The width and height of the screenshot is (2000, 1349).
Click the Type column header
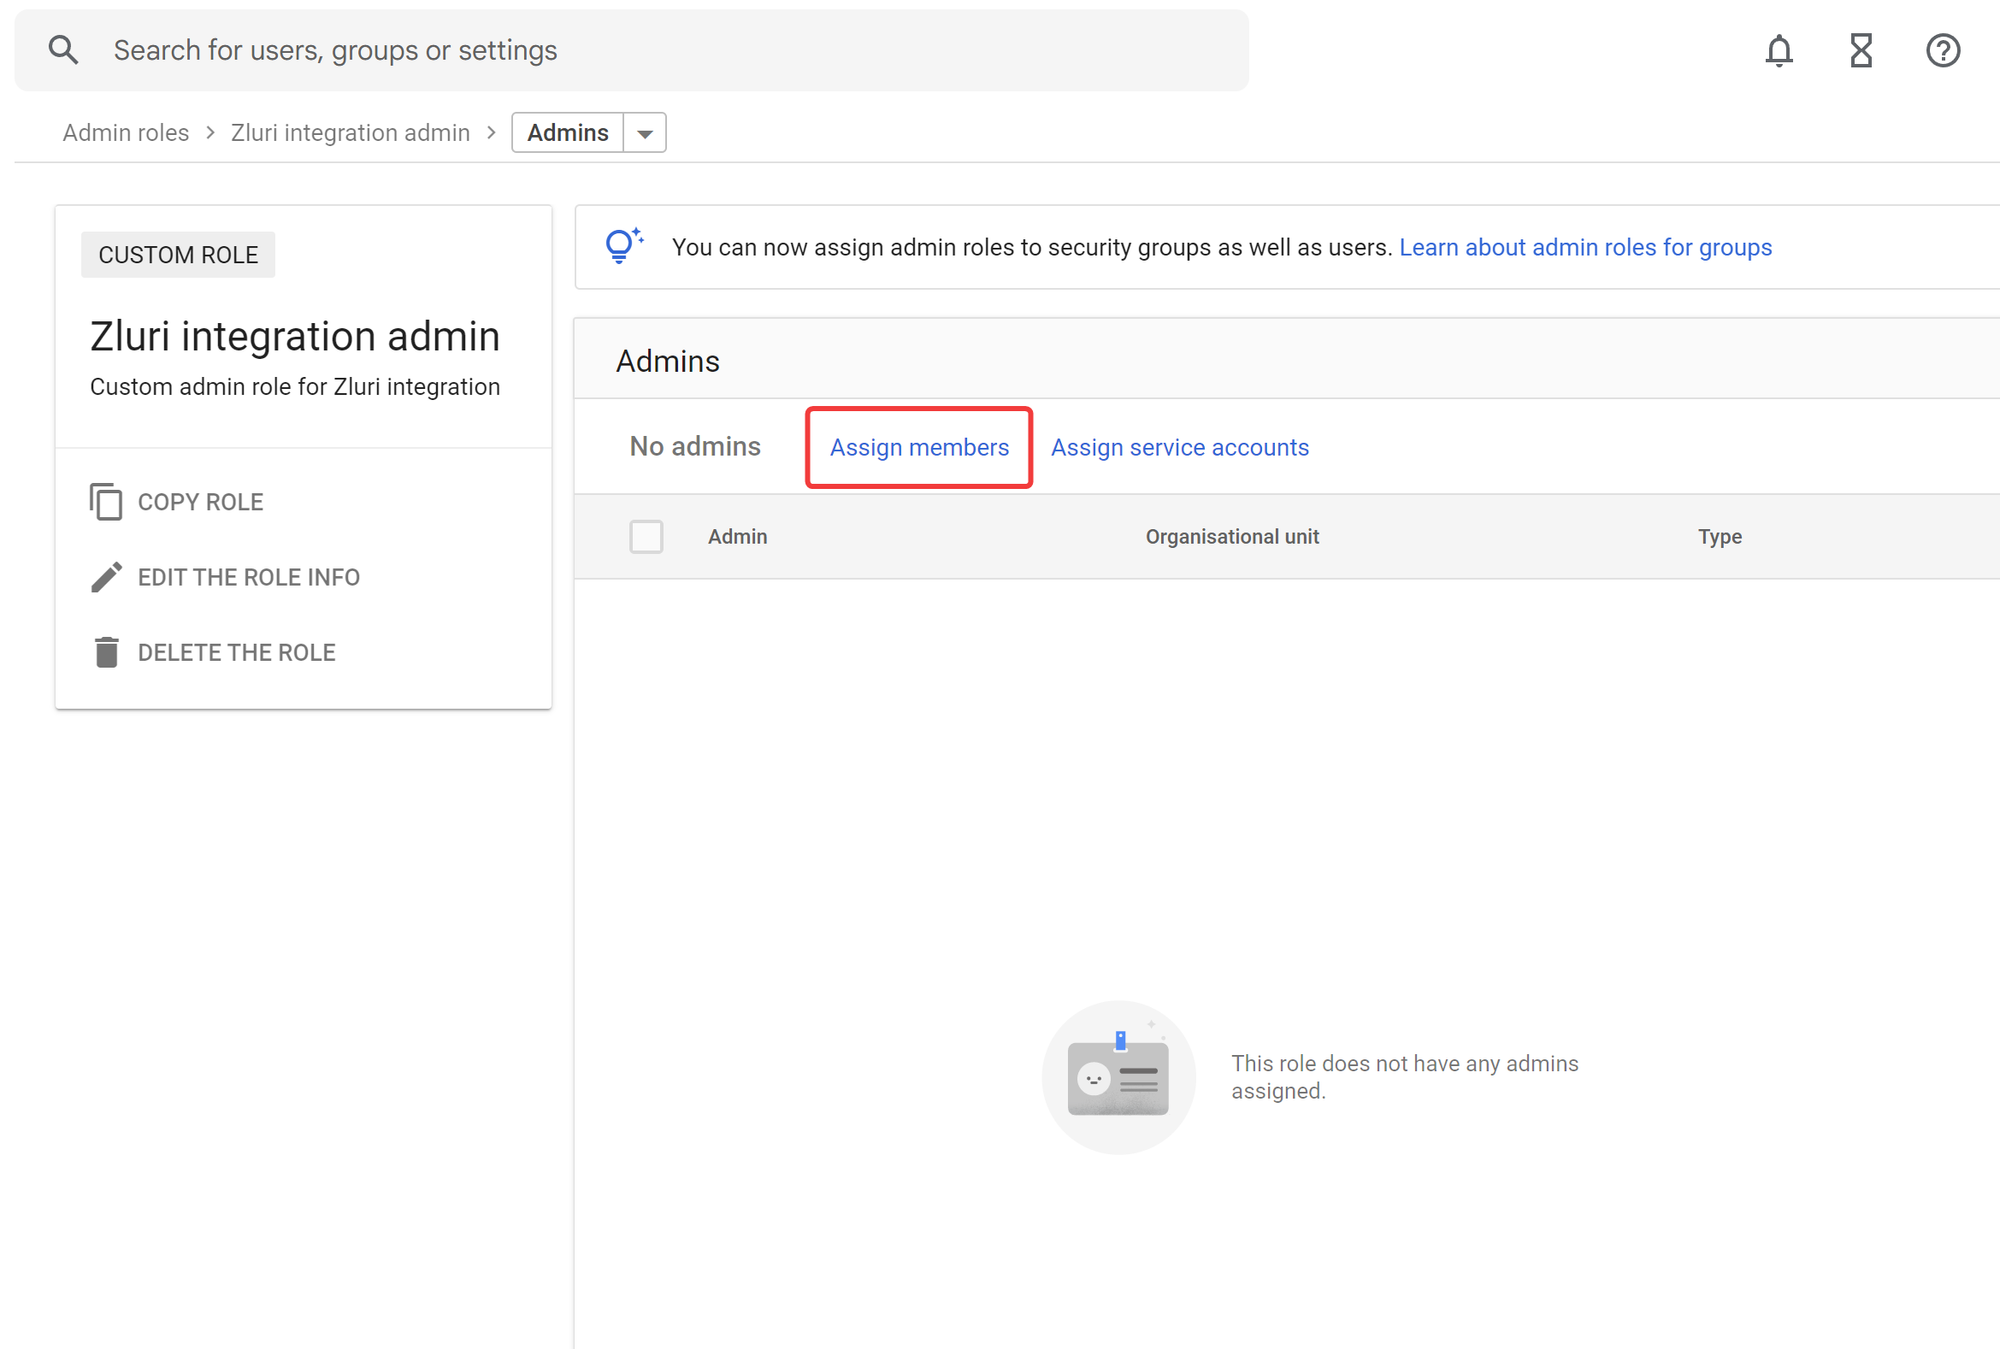tap(1719, 537)
